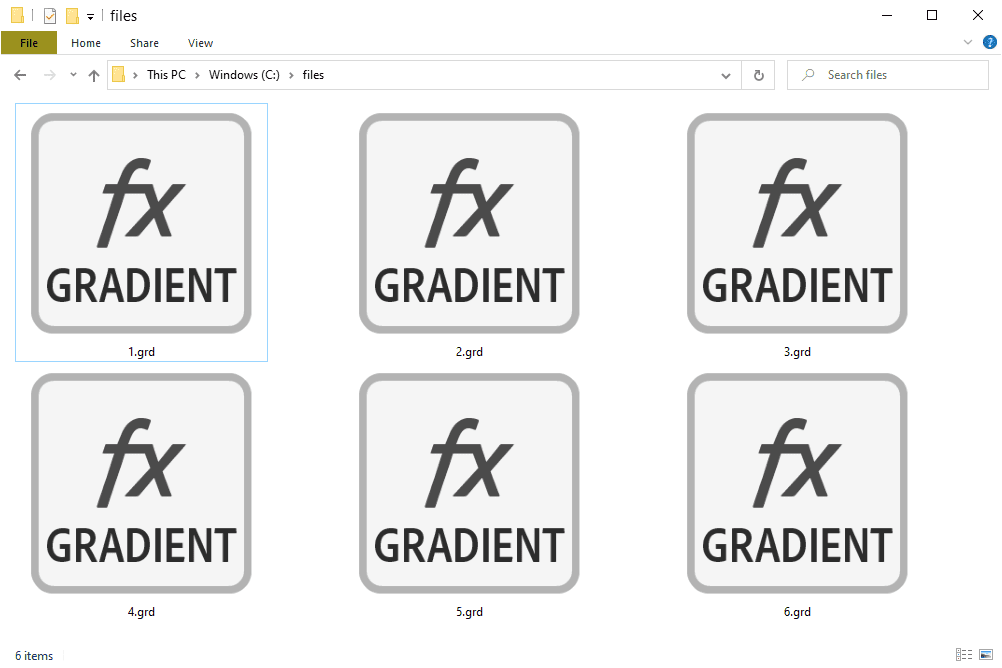Click the search magnifier icon
The image size is (1002, 668).
(x=808, y=75)
